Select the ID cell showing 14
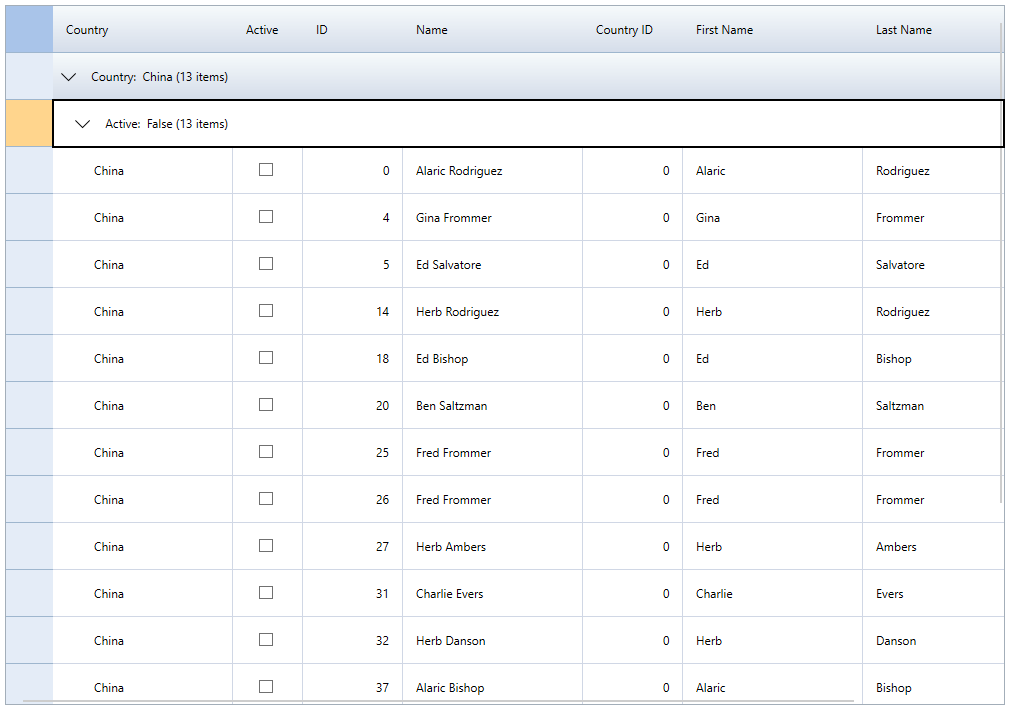 [x=352, y=312]
